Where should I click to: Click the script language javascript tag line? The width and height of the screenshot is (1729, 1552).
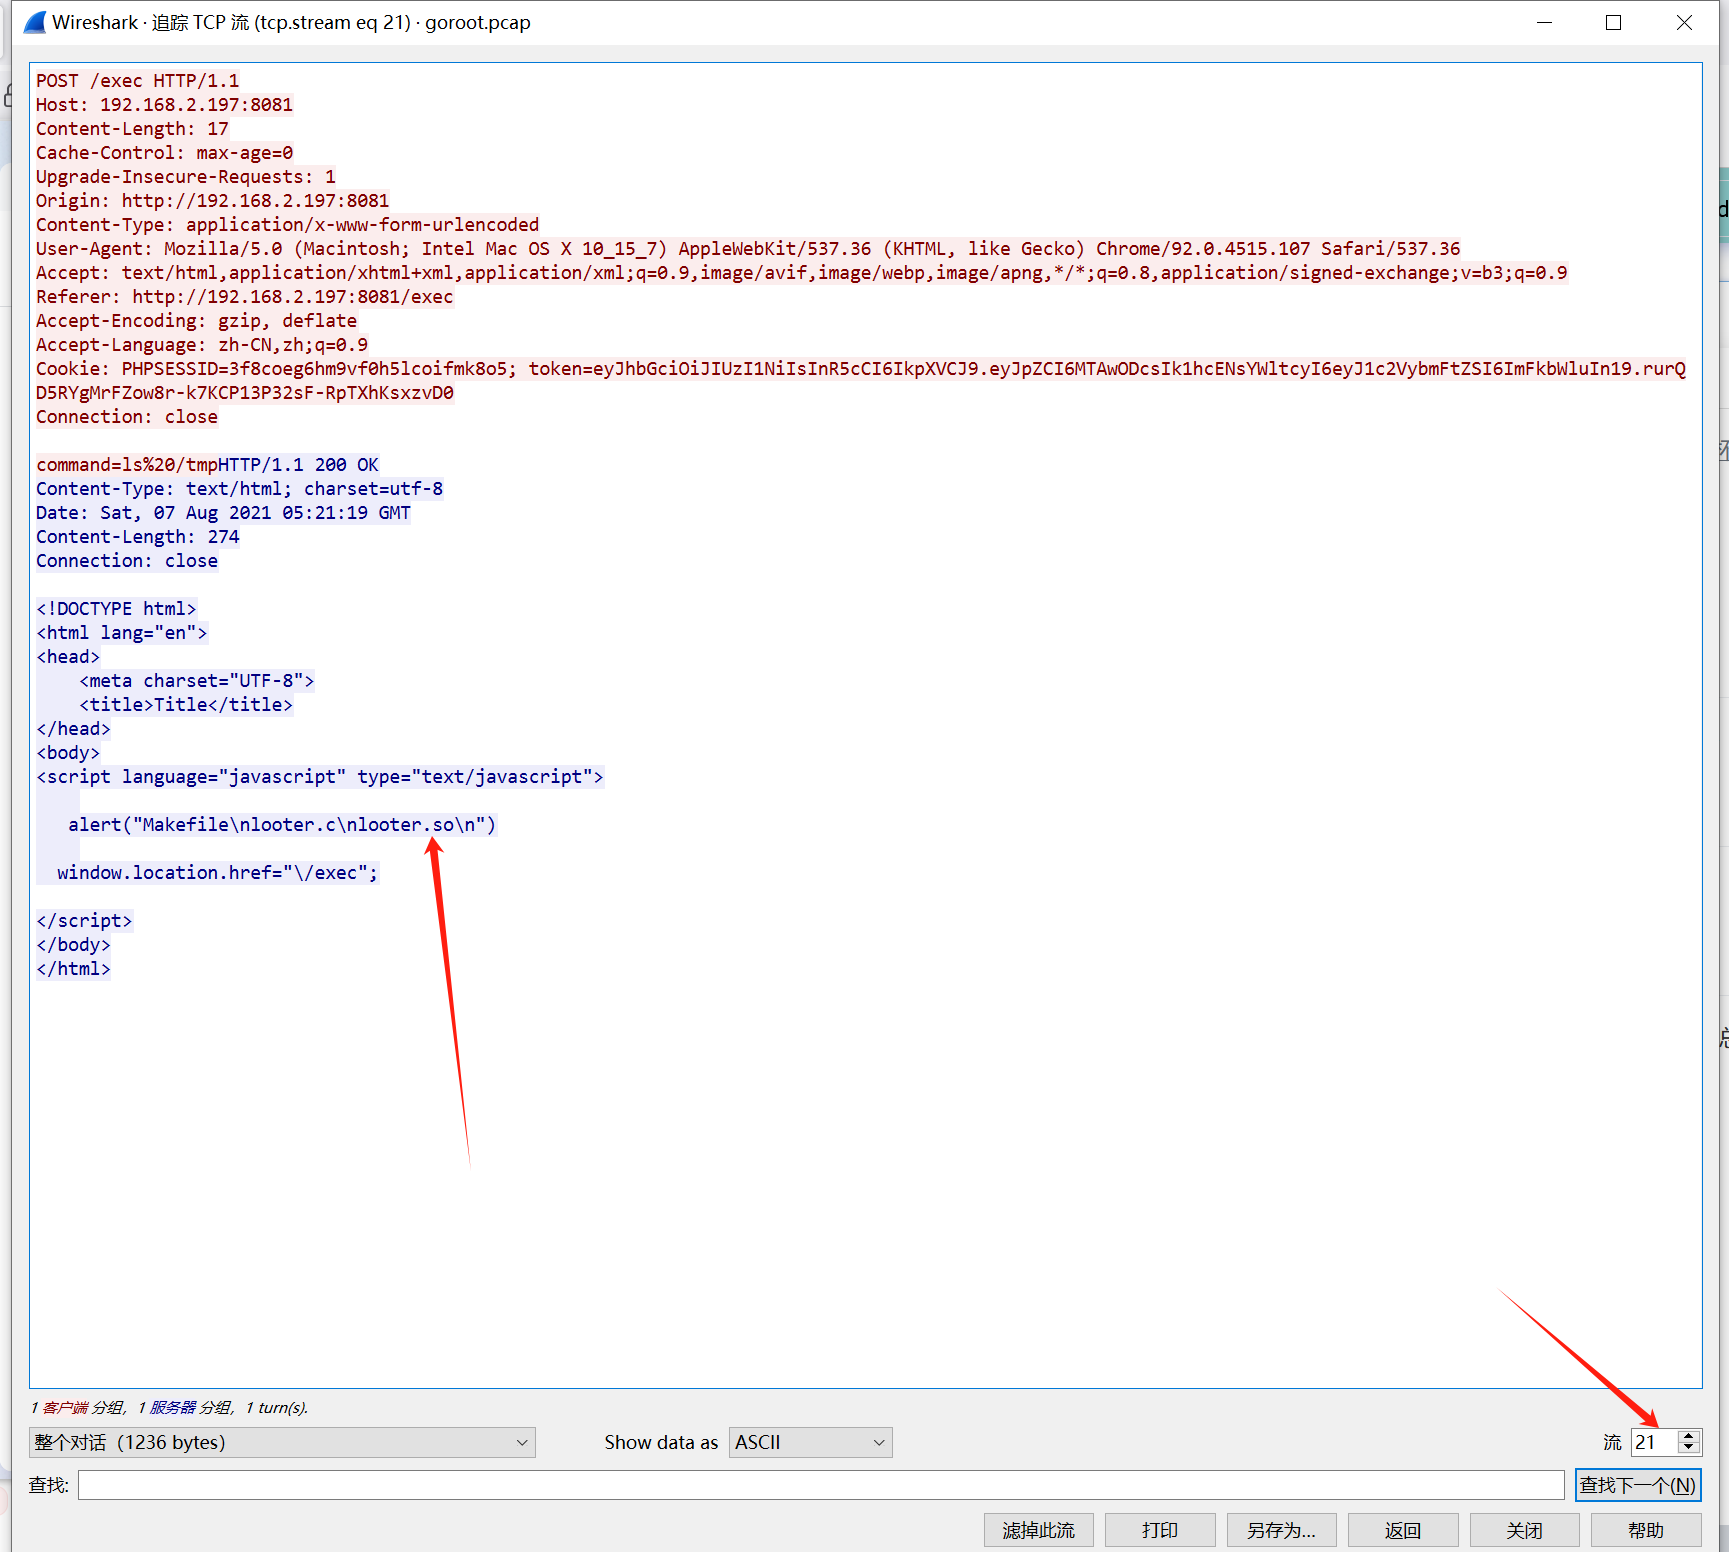pos(320,777)
